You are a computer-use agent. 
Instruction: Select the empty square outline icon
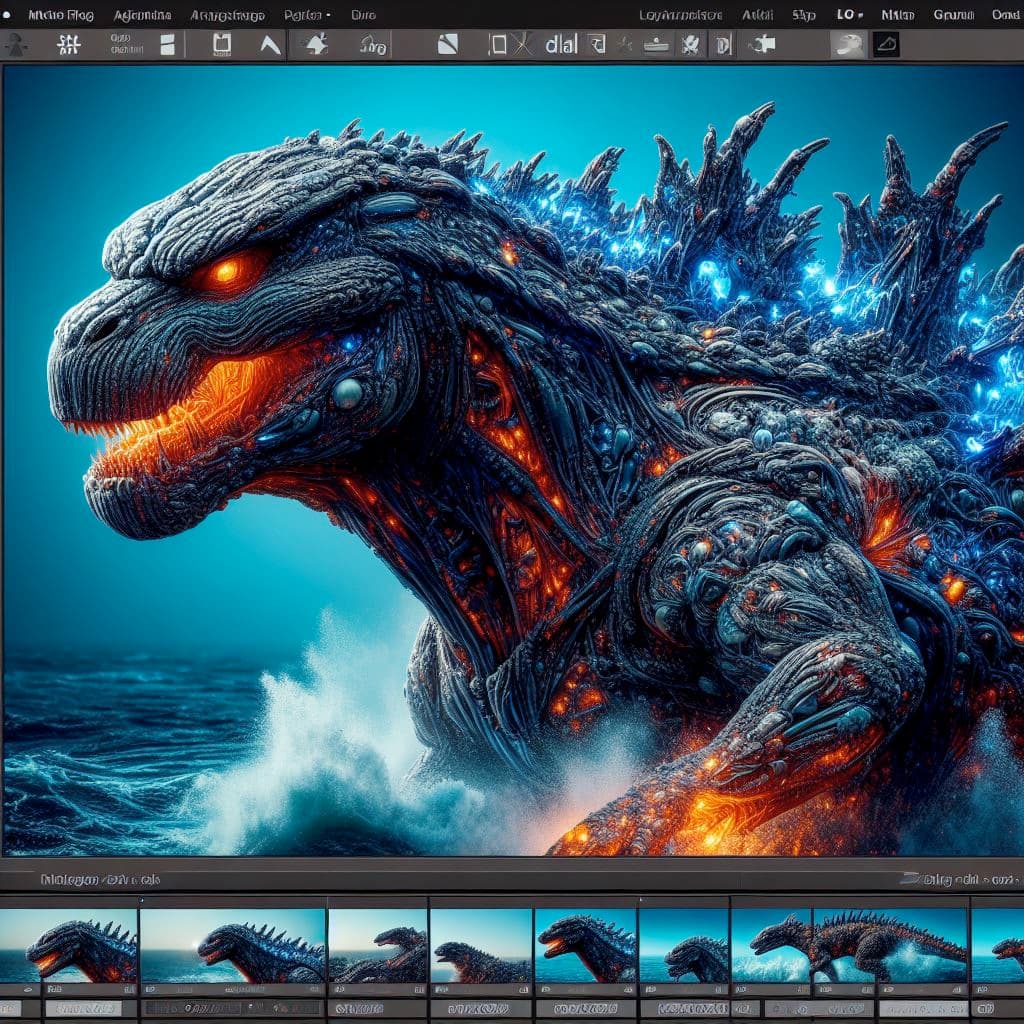[x=498, y=44]
